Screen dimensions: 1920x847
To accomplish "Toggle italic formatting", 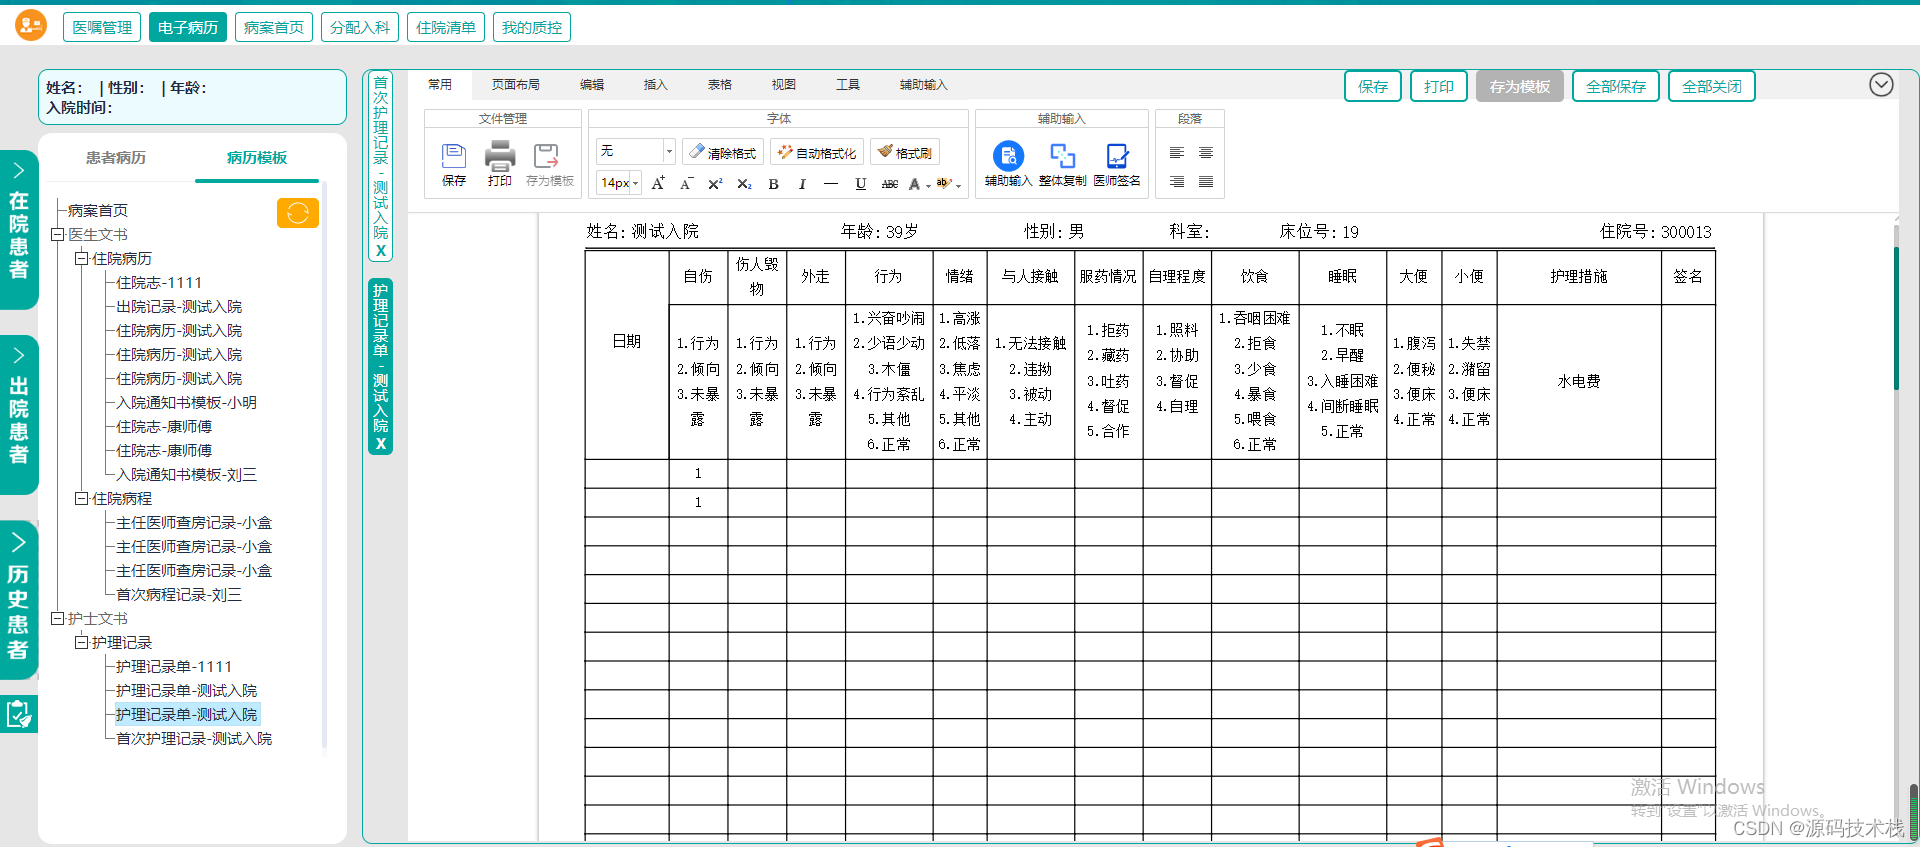I will (x=802, y=183).
